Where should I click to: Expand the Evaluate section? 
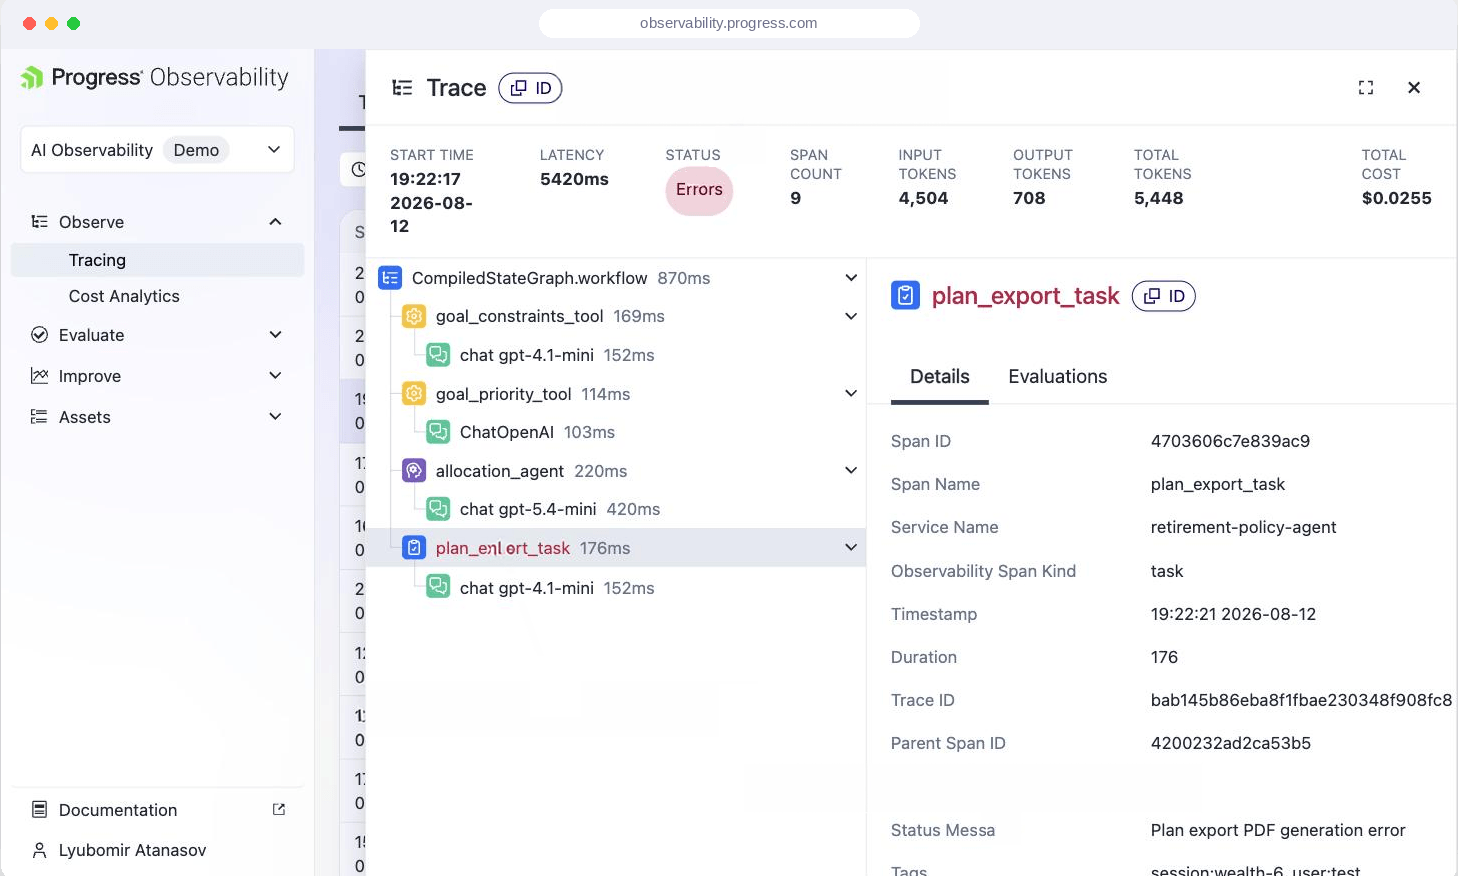[x=275, y=335]
